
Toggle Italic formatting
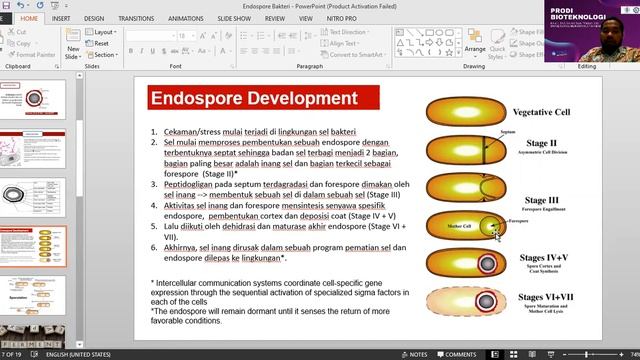pyautogui.click(x=142, y=51)
